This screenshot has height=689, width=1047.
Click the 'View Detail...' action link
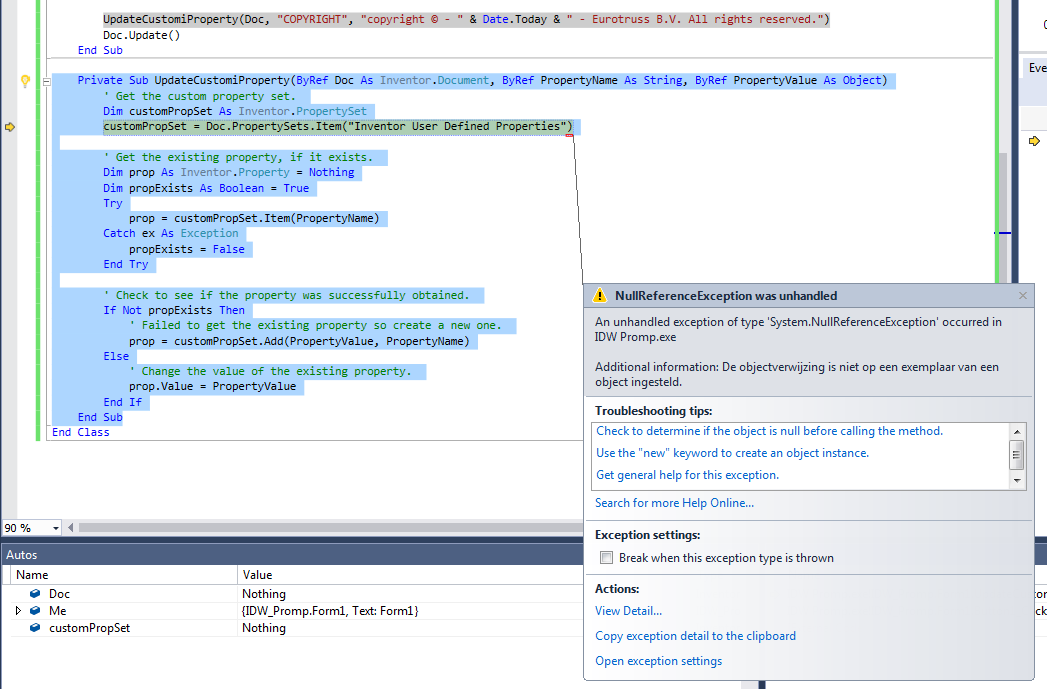tap(628, 610)
